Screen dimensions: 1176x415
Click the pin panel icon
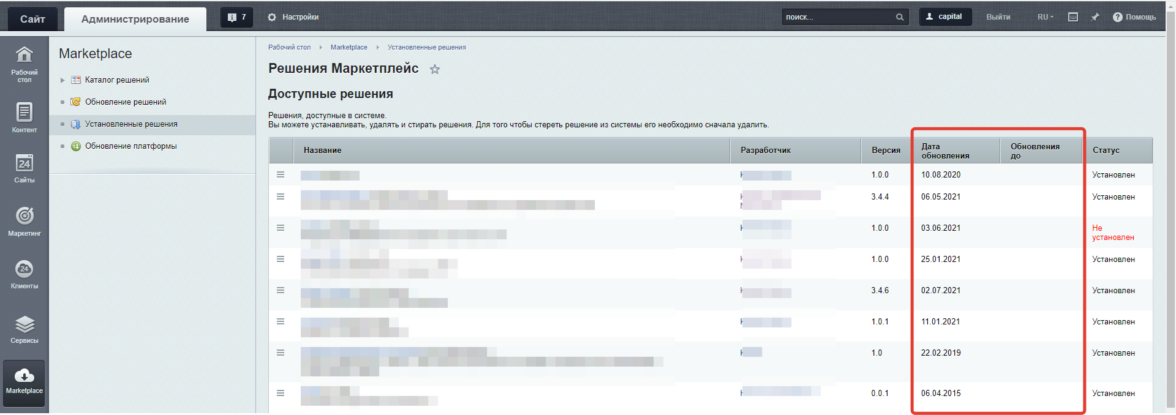(x=1096, y=17)
